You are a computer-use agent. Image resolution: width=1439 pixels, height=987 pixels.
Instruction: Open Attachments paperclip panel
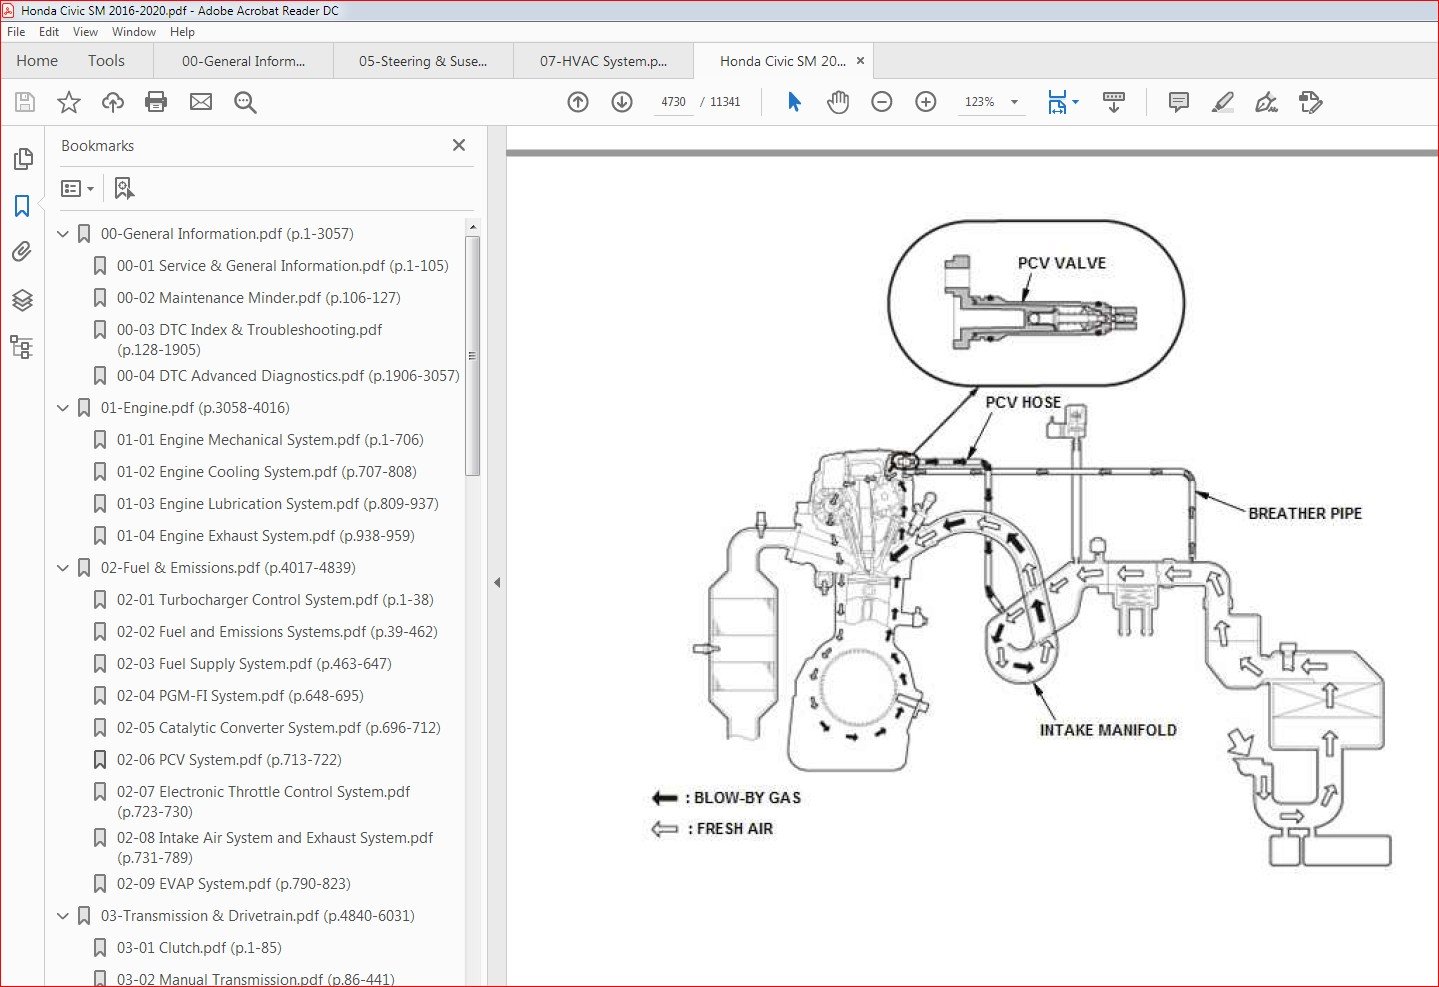pos(22,252)
